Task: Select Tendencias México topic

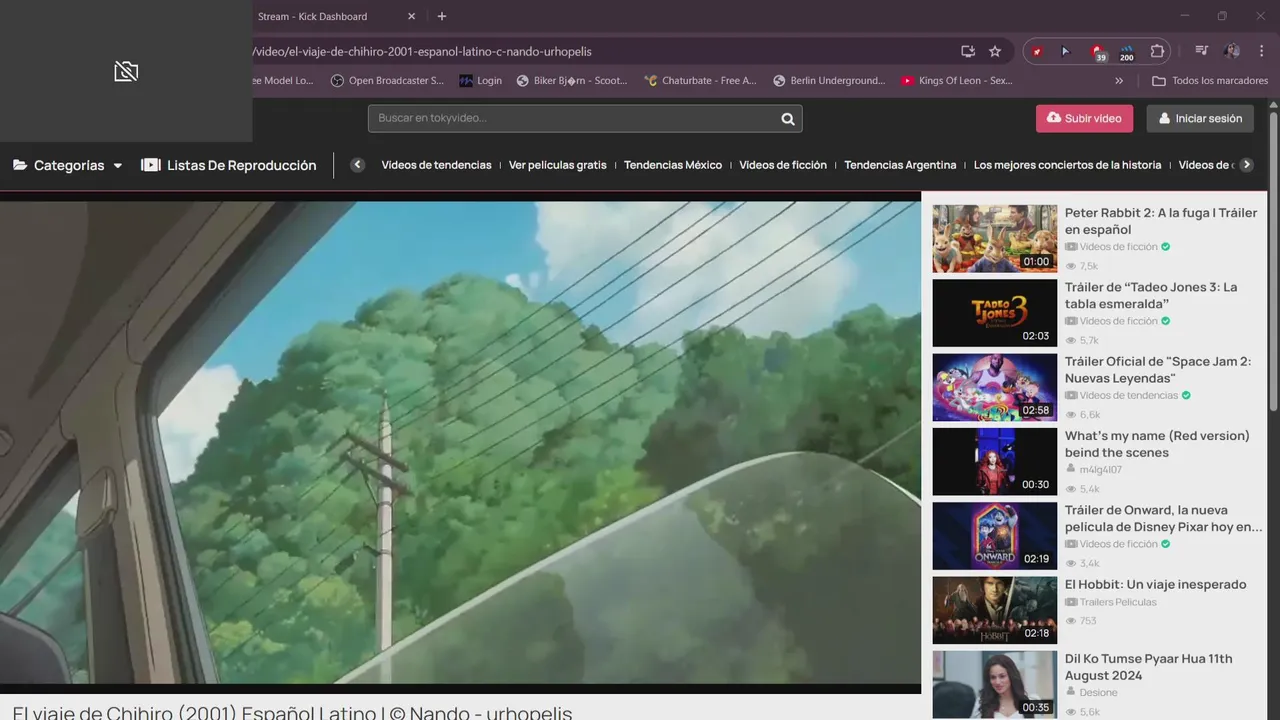Action: tap(673, 165)
